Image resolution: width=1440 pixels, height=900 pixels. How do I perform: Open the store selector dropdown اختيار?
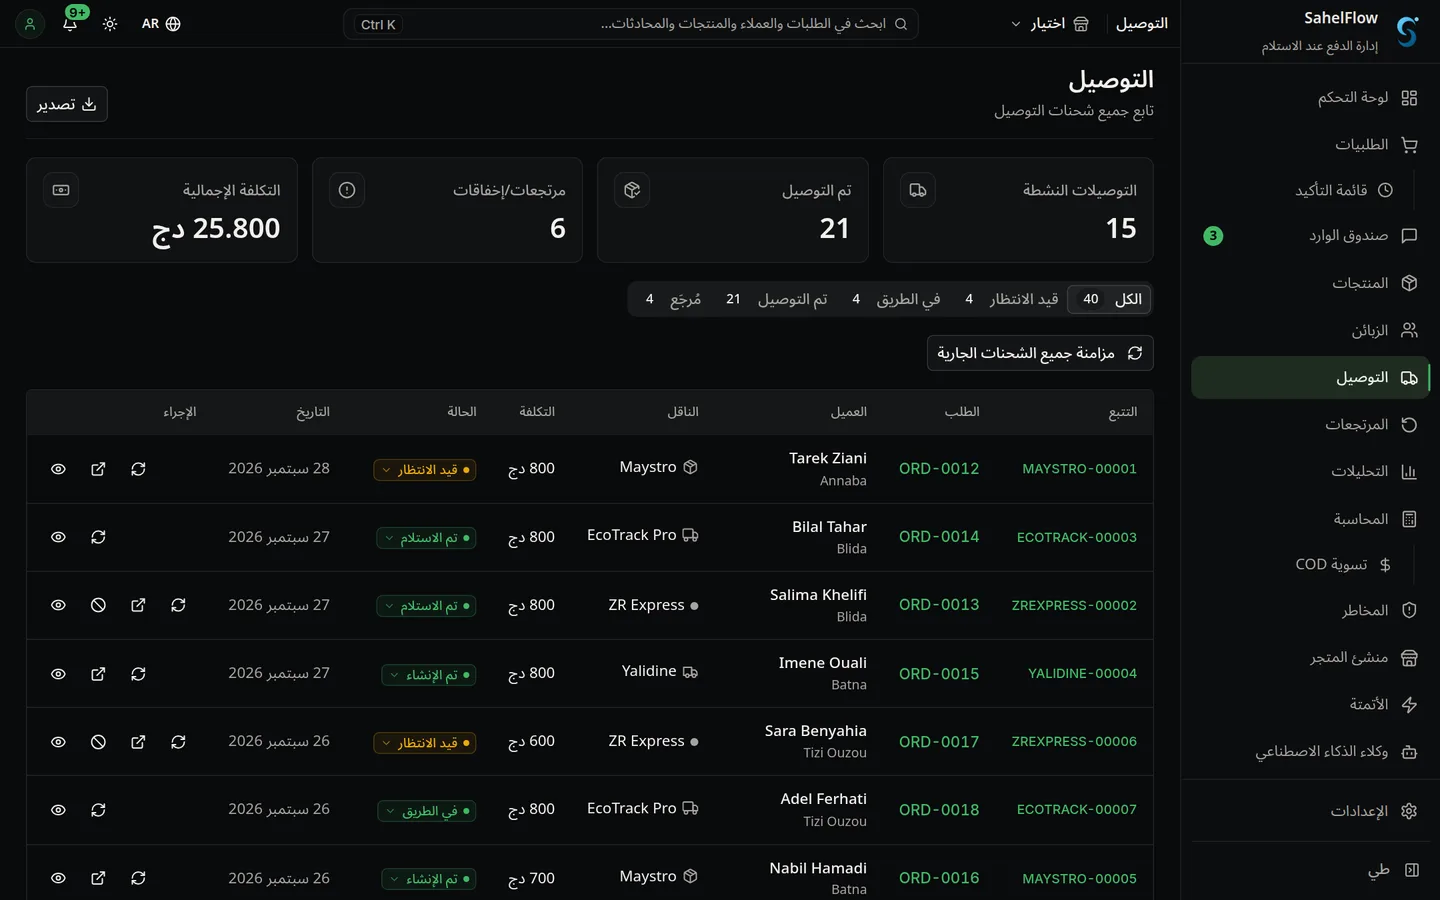click(1050, 24)
